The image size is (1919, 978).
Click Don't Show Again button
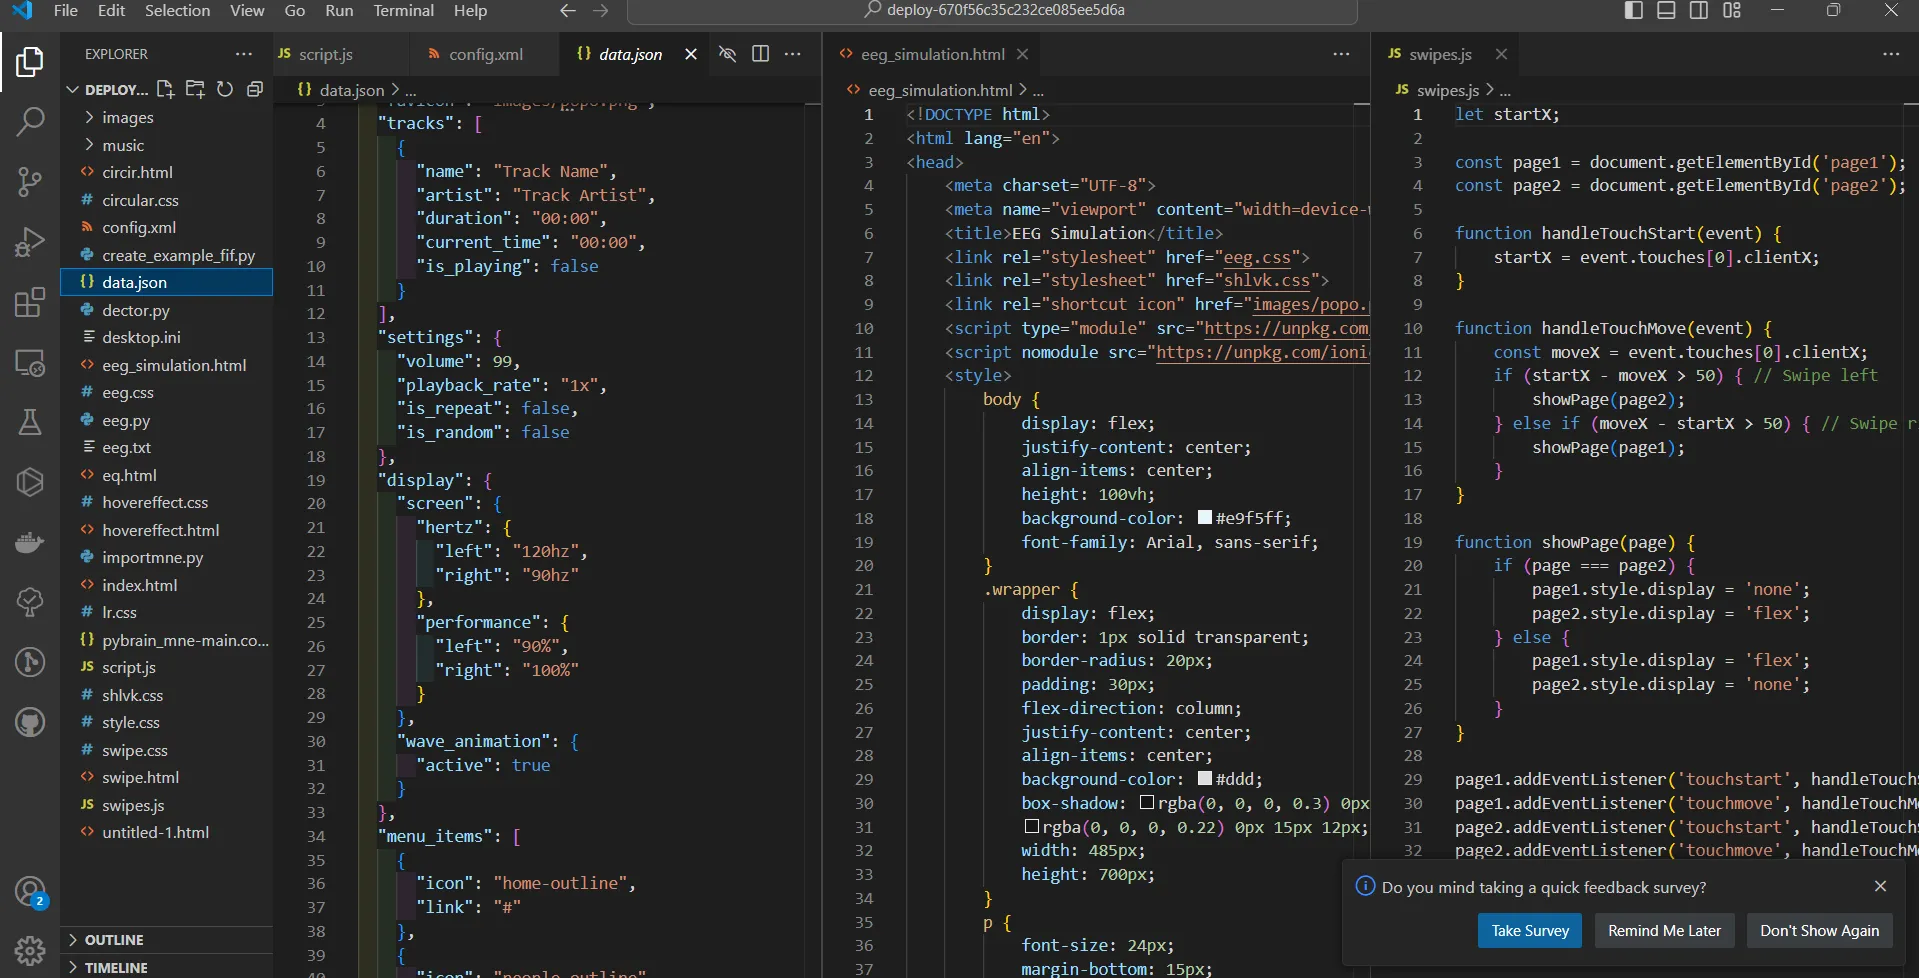1819,931
